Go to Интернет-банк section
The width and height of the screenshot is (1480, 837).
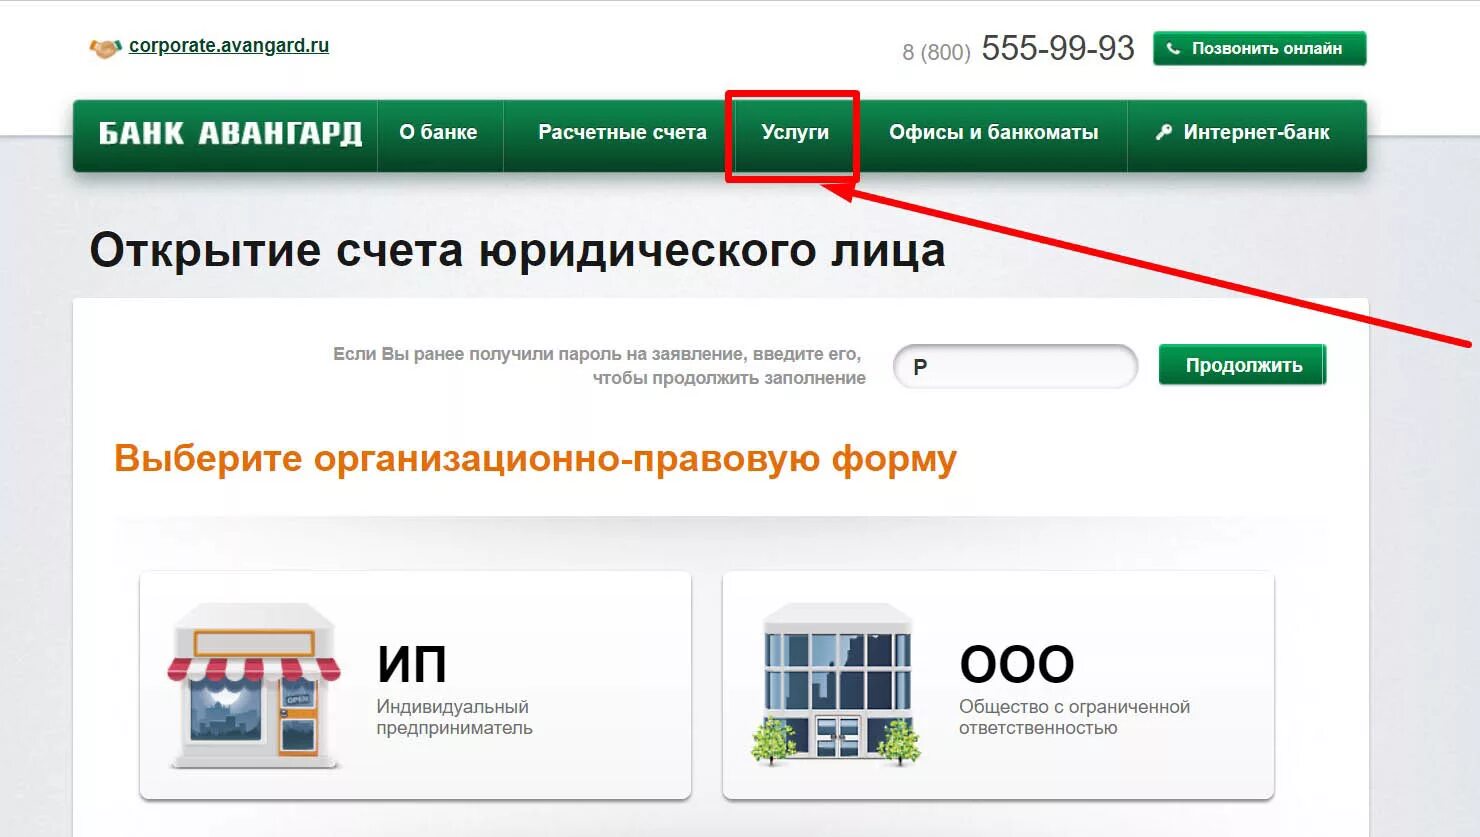[1255, 131]
